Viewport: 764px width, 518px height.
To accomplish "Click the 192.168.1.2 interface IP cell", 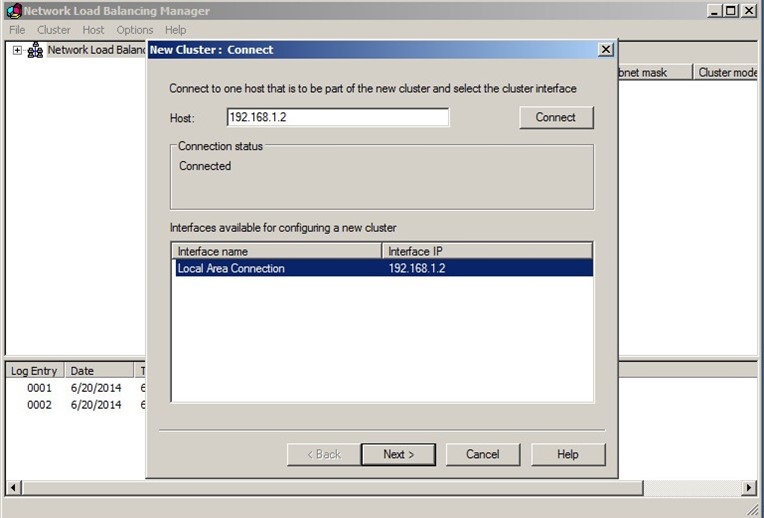I will [x=417, y=268].
